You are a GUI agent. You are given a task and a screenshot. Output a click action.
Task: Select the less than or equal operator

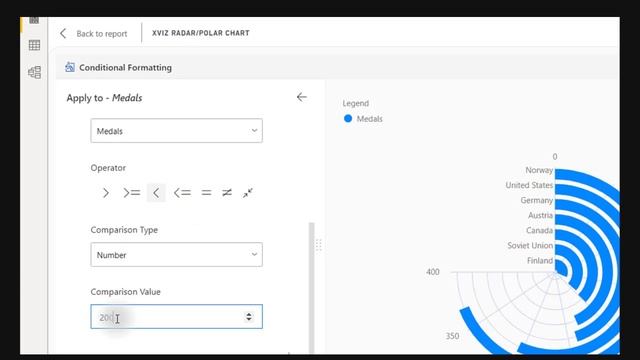point(182,193)
